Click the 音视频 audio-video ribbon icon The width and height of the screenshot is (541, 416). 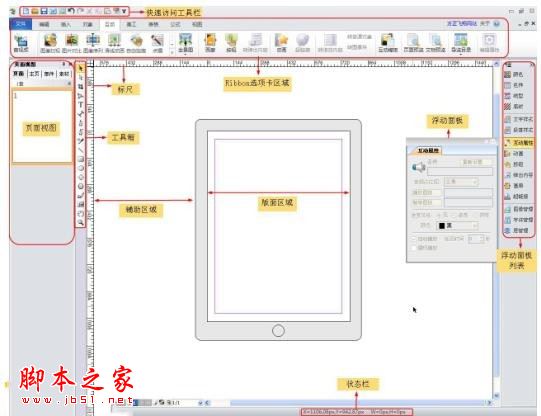coord(21,43)
